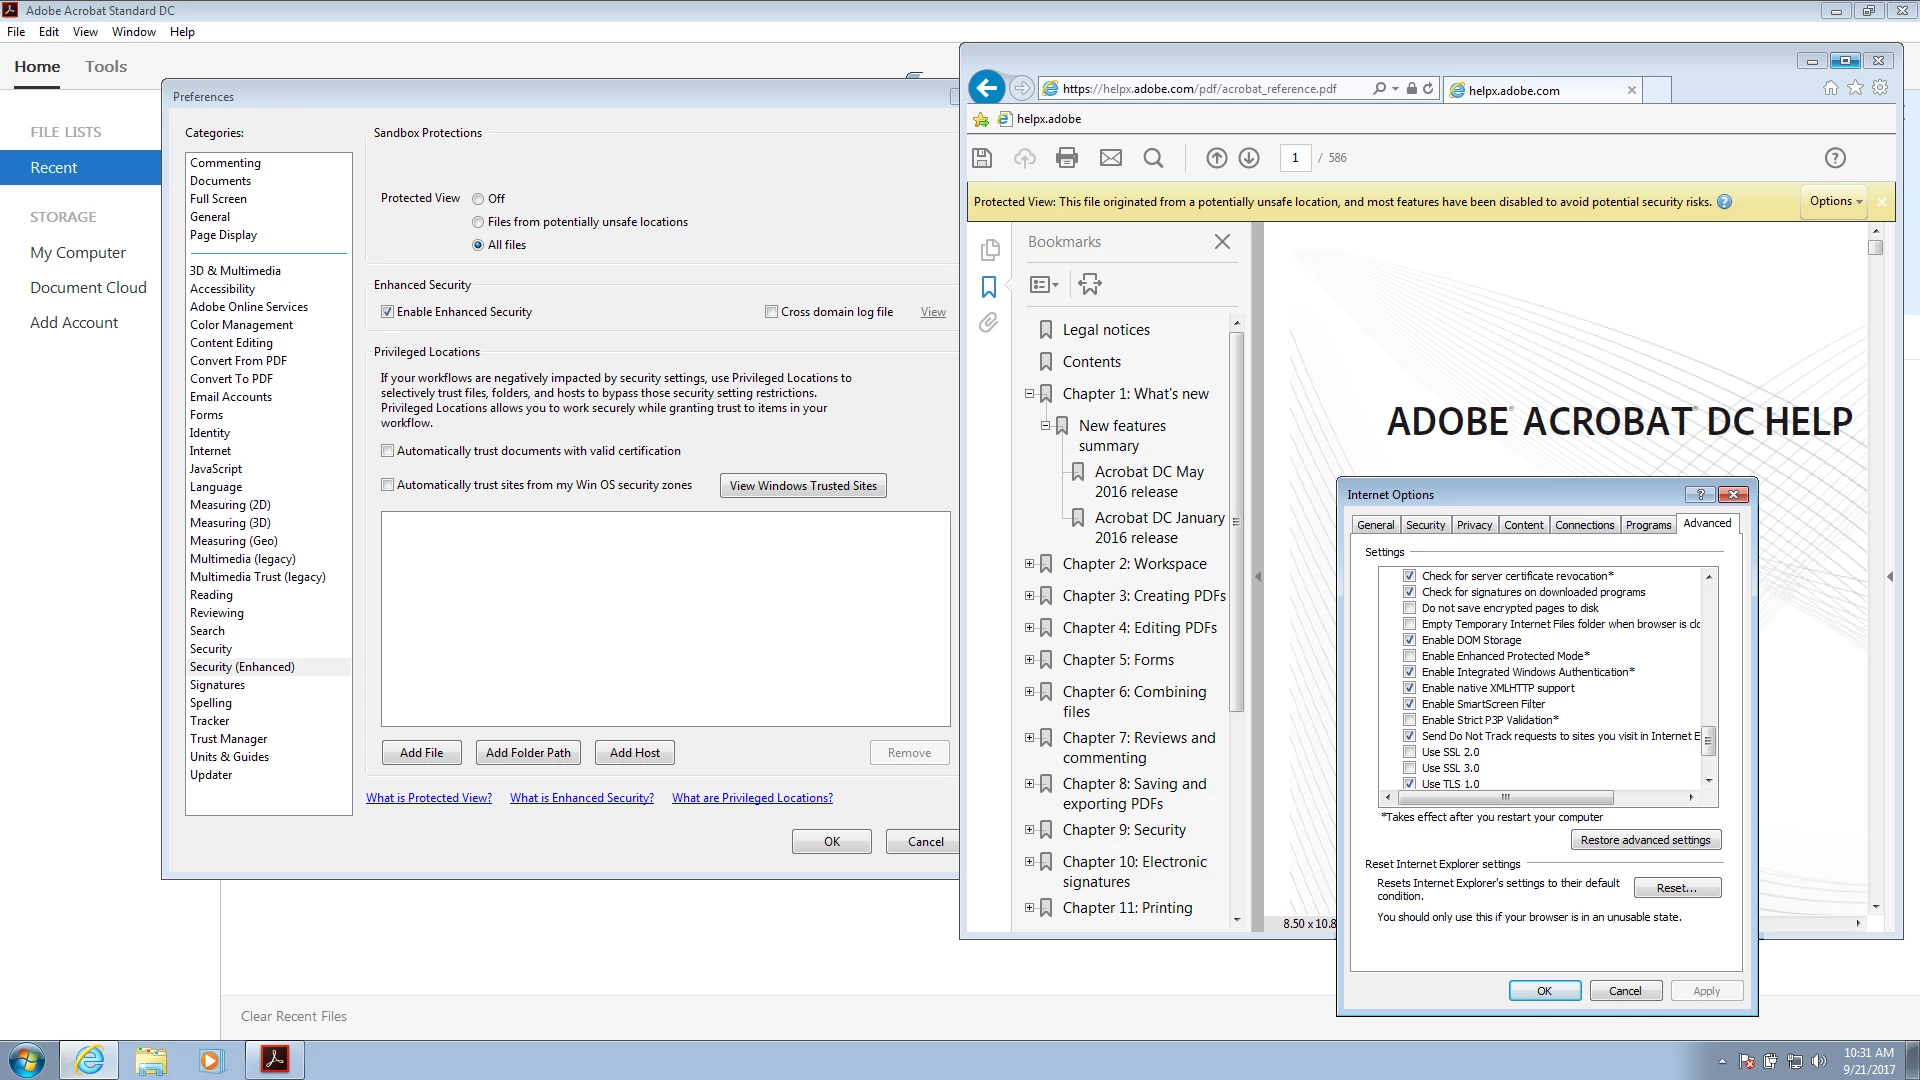
Task: Open the Protected View Options dropdown
Action: 1836,201
